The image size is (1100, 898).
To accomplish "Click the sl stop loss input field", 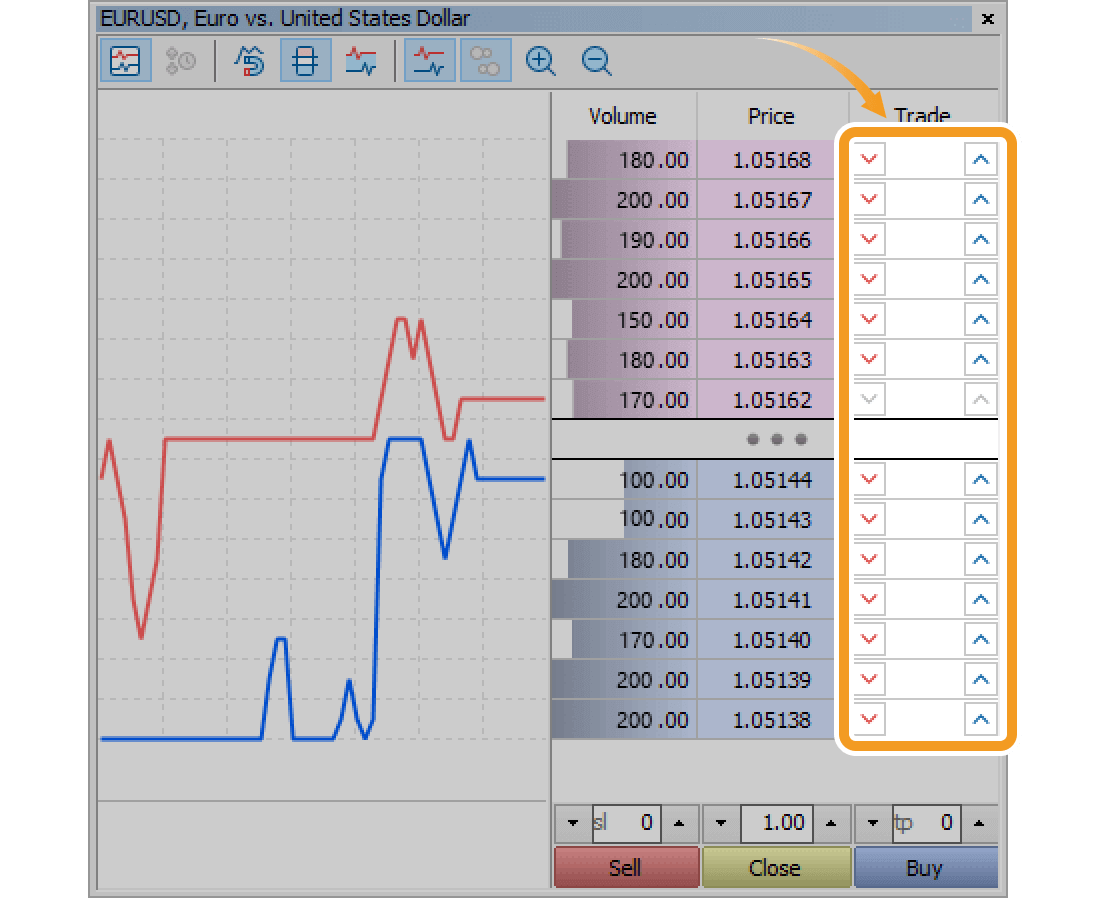I will pyautogui.click(x=627, y=823).
